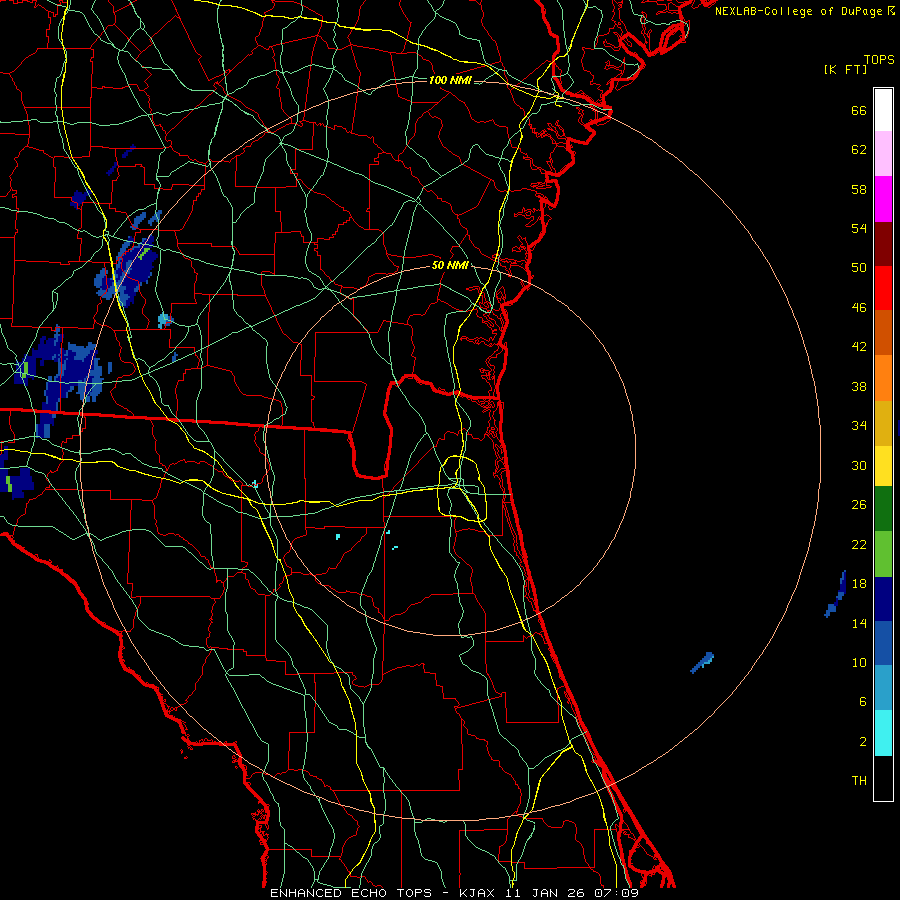
Task: Click the cyan 10 K FT legend swatch
Action: (883, 733)
